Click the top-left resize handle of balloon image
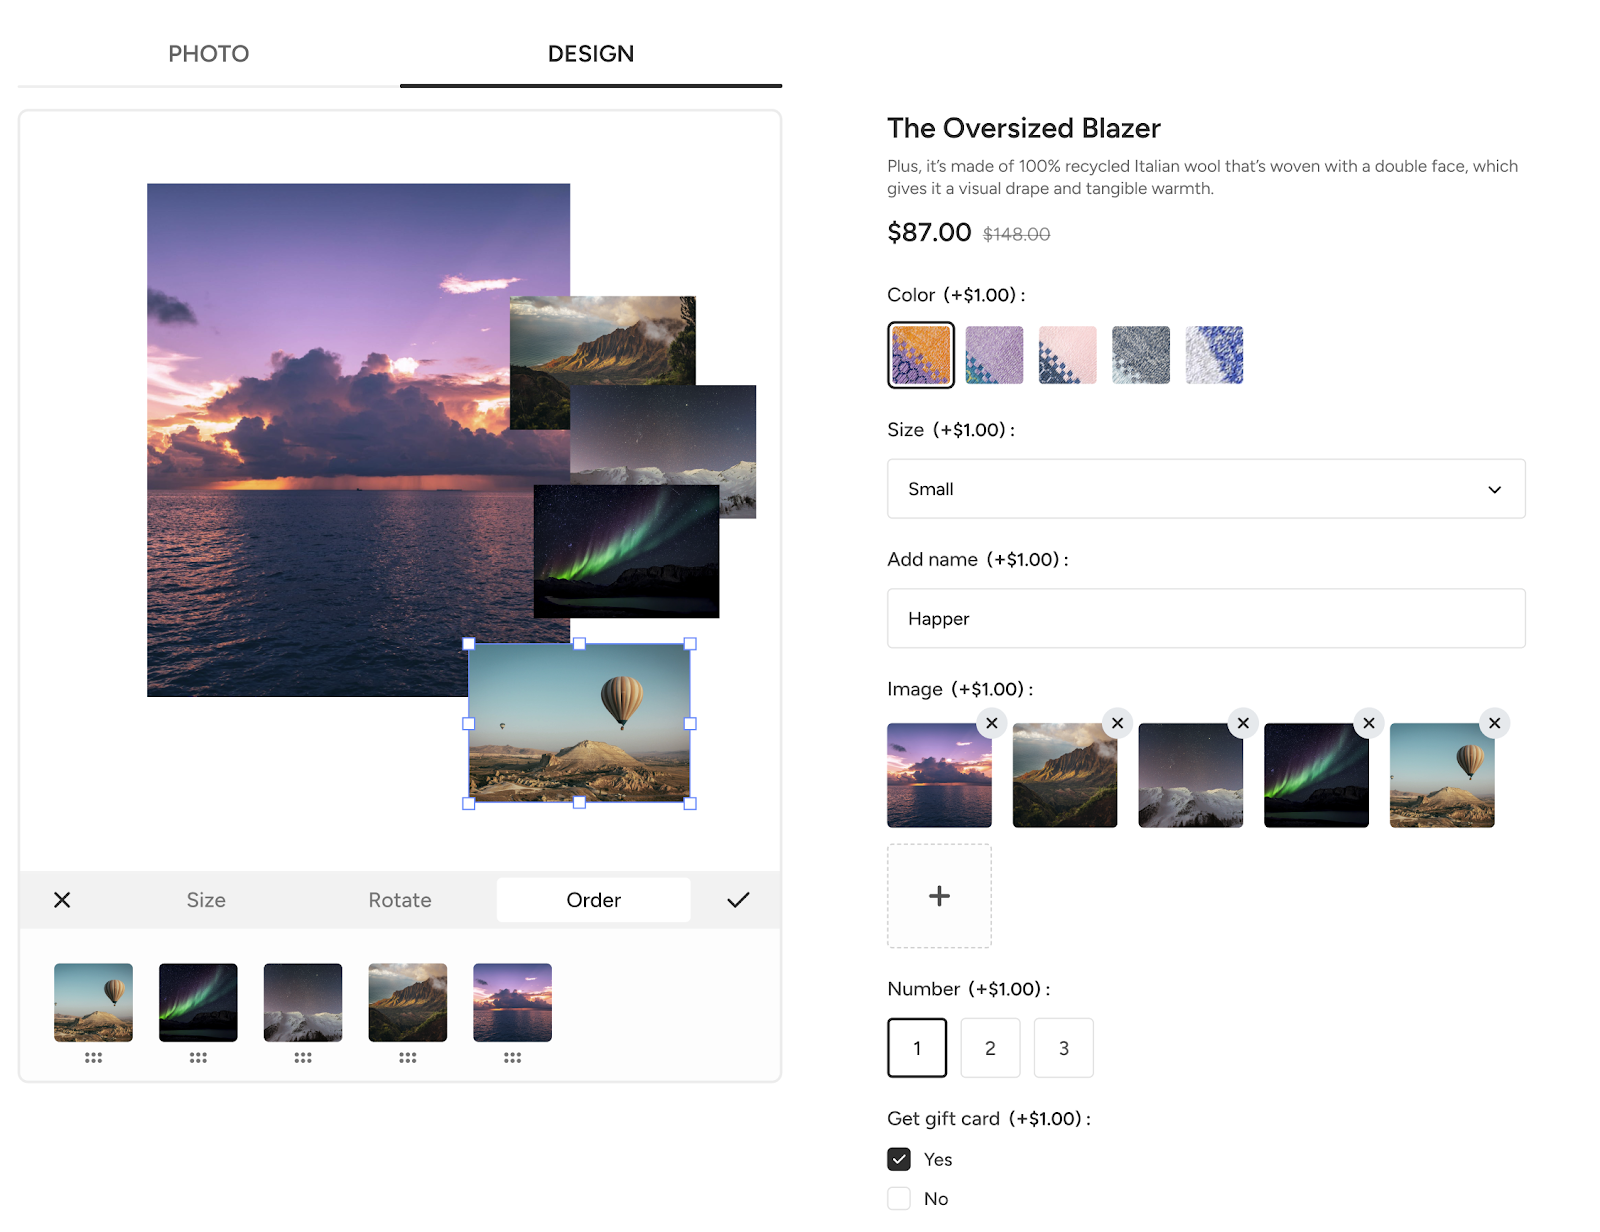The width and height of the screenshot is (1600, 1232). pyautogui.click(x=469, y=644)
